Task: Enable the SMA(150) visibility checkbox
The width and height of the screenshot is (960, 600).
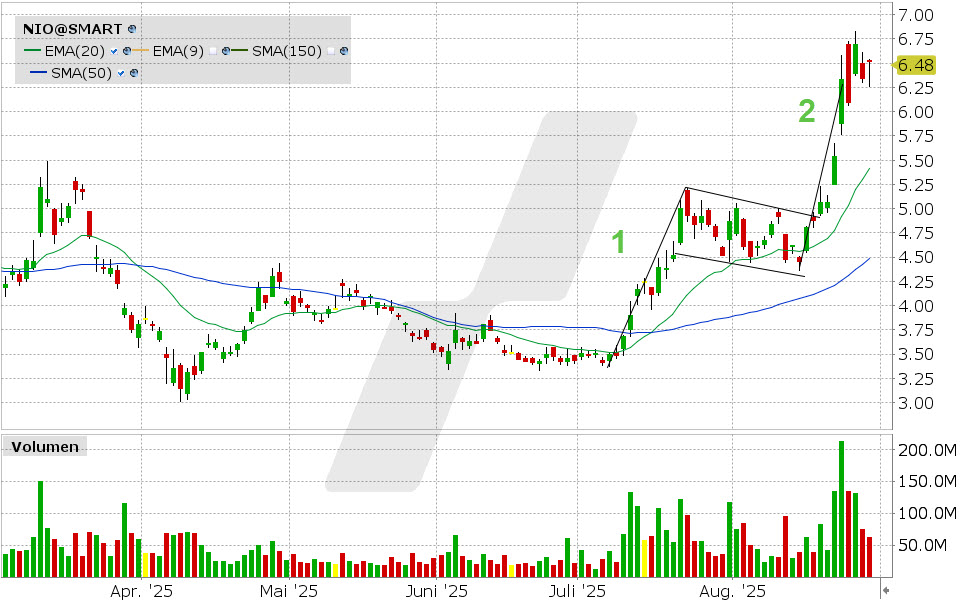Action: tap(331, 51)
